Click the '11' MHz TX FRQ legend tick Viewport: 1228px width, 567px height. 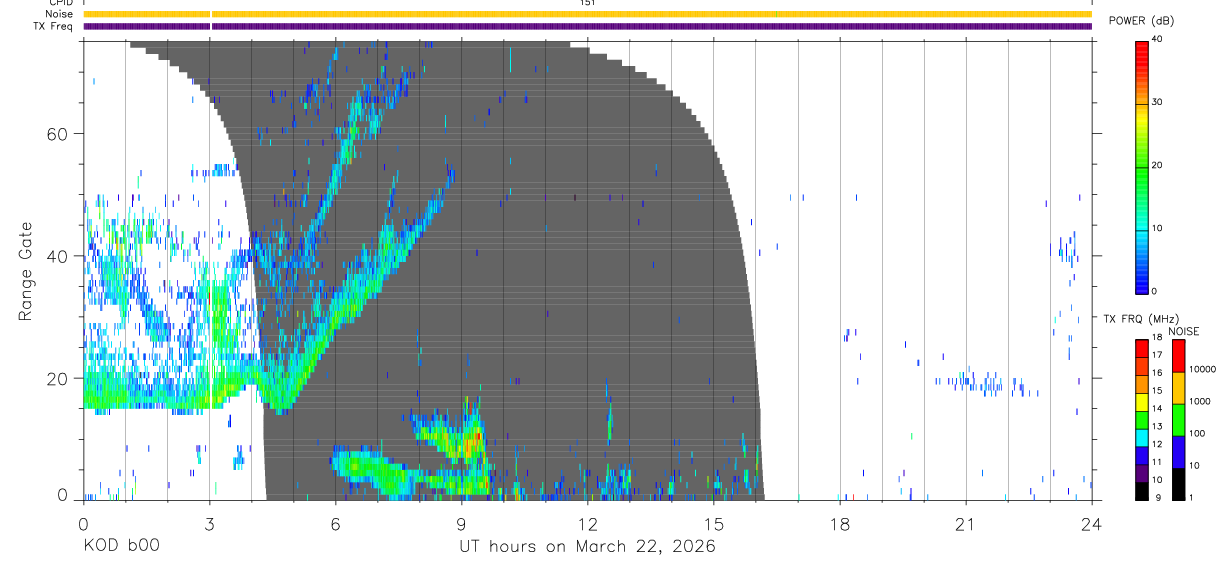click(1157, 462)
